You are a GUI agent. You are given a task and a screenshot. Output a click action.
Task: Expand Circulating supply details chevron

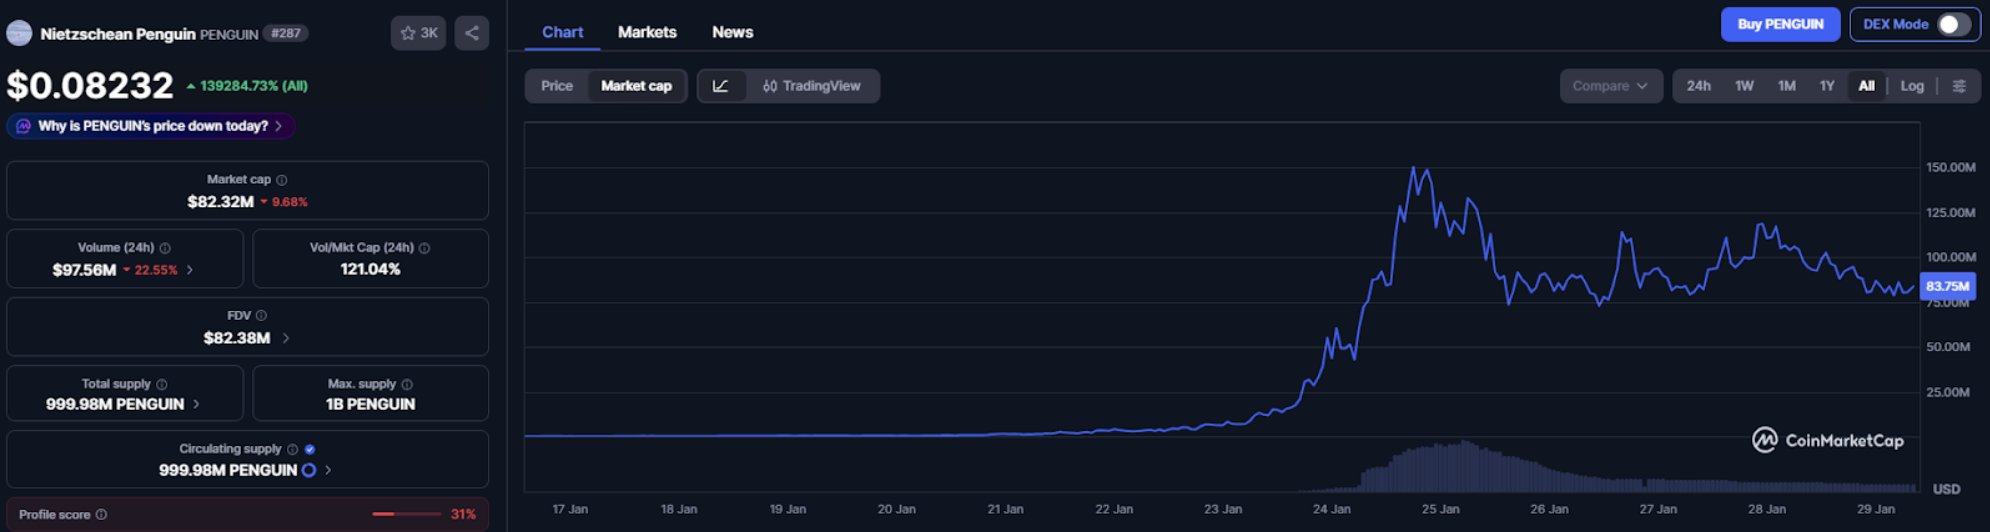(328, 470)
